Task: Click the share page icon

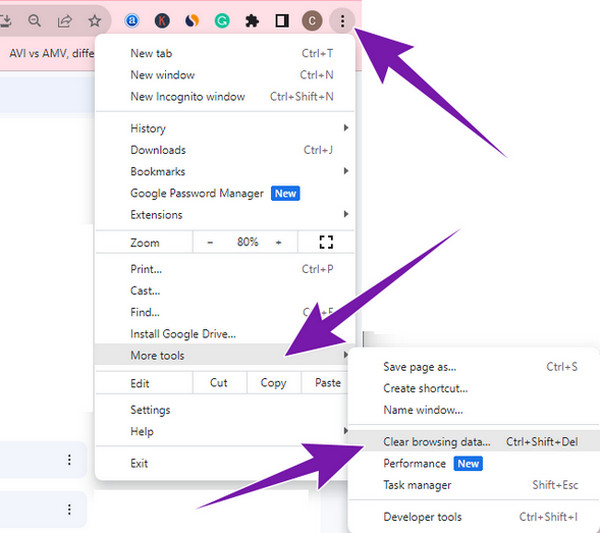Action: point(64,21)
